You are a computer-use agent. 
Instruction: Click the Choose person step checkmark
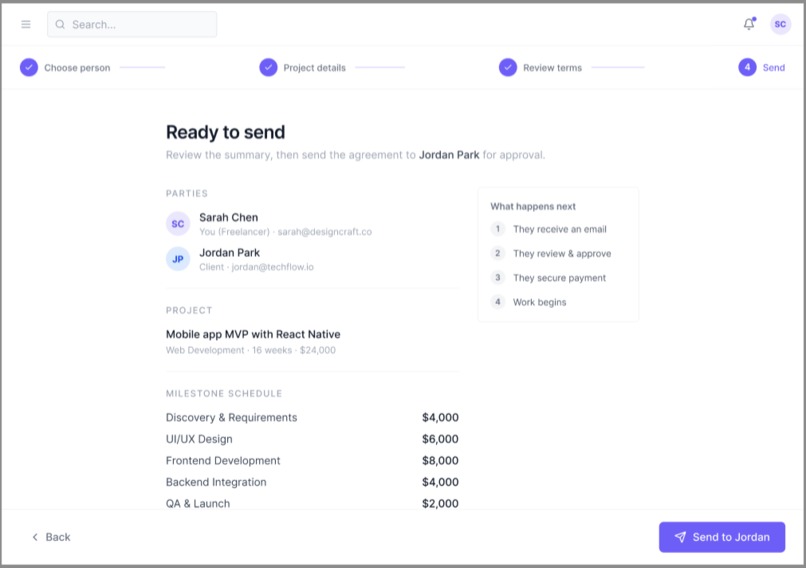pyautogui.click(x=29, y=67)
